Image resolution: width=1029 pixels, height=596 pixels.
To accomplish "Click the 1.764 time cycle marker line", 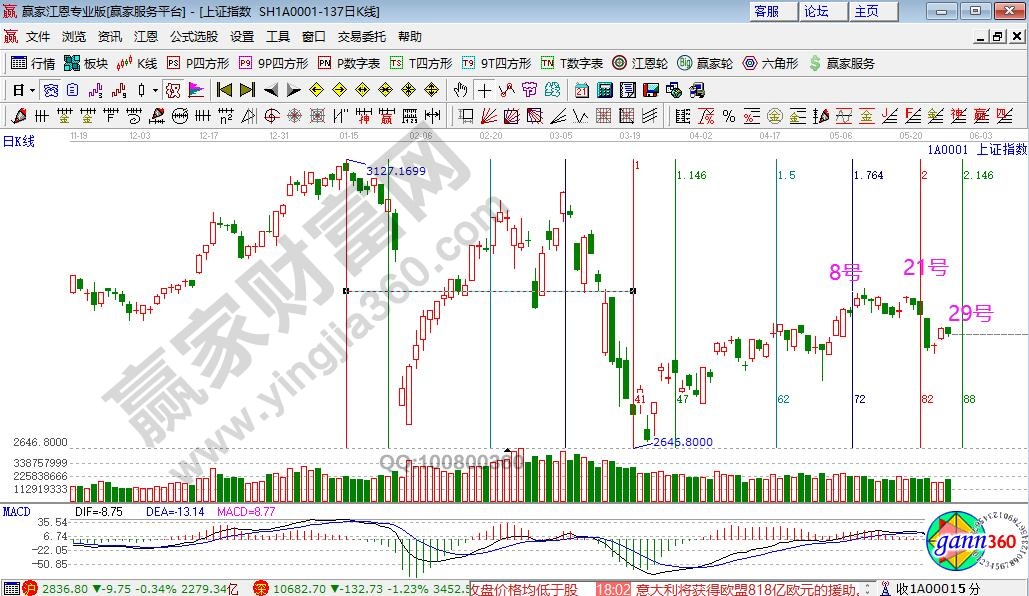I will tap(852, 302).
